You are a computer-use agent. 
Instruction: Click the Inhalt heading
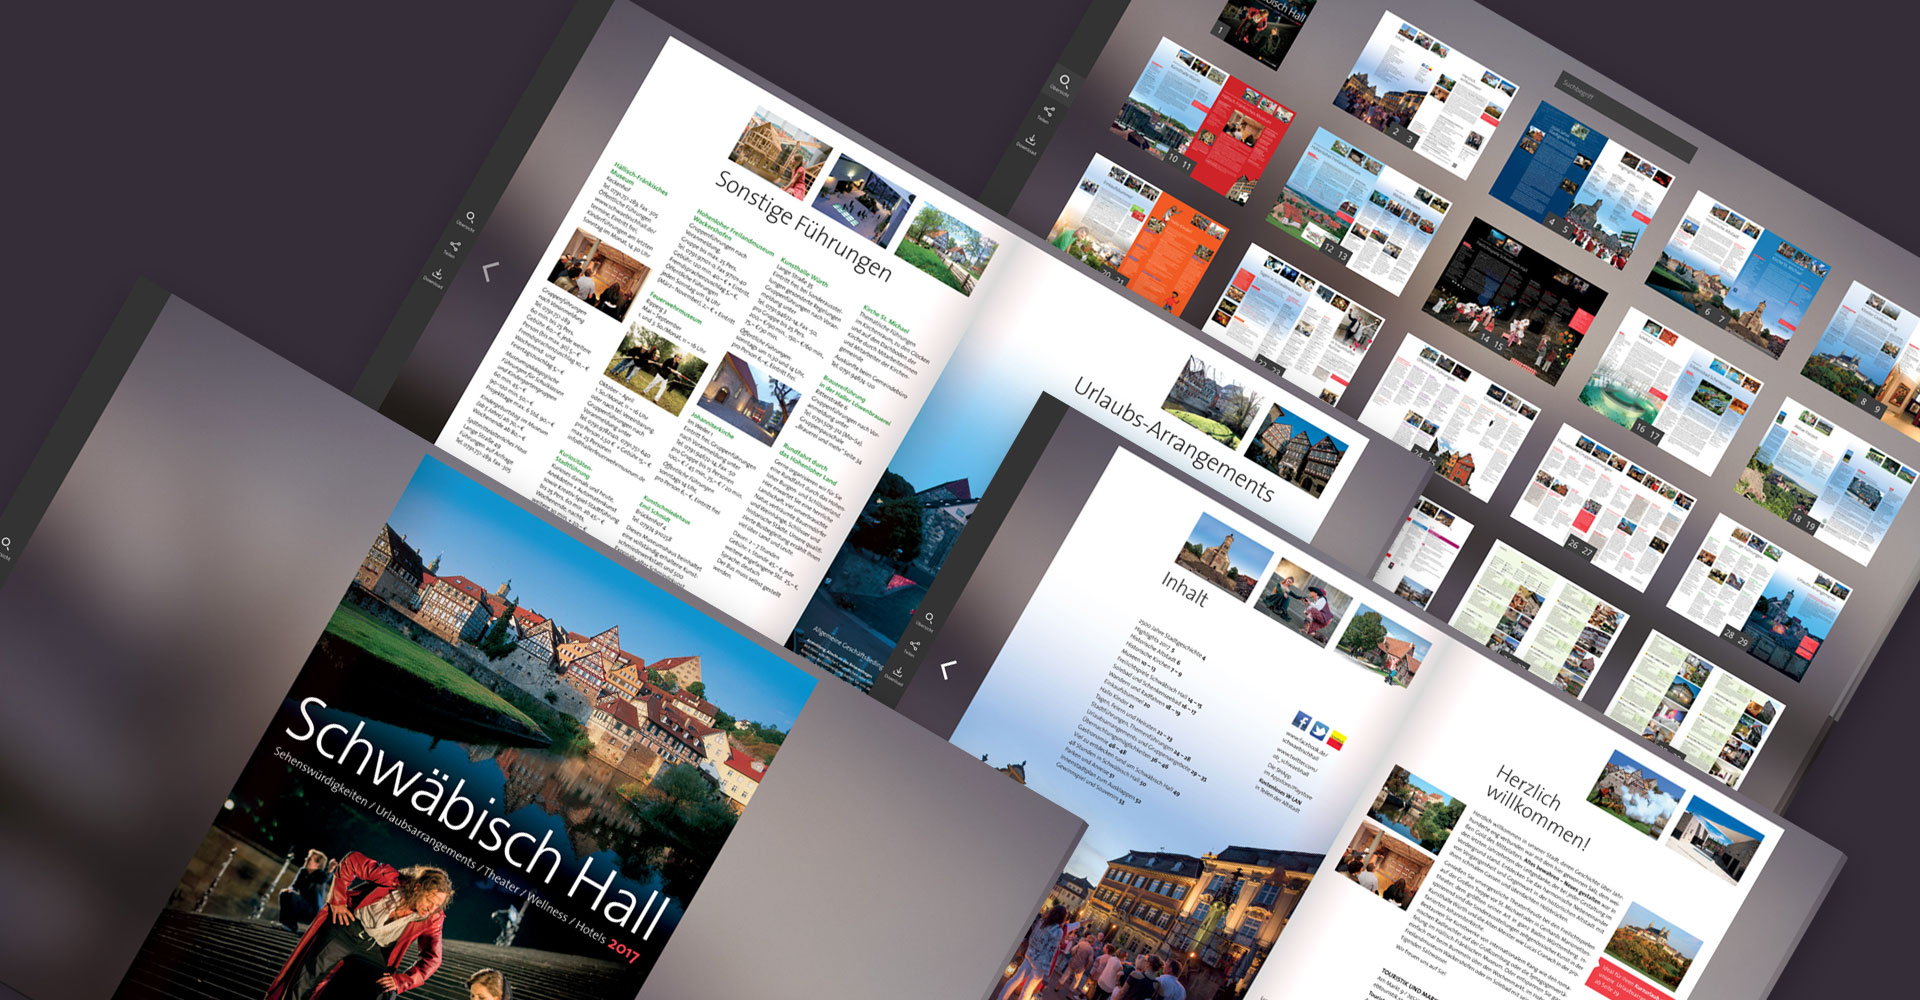(1184, 589)
